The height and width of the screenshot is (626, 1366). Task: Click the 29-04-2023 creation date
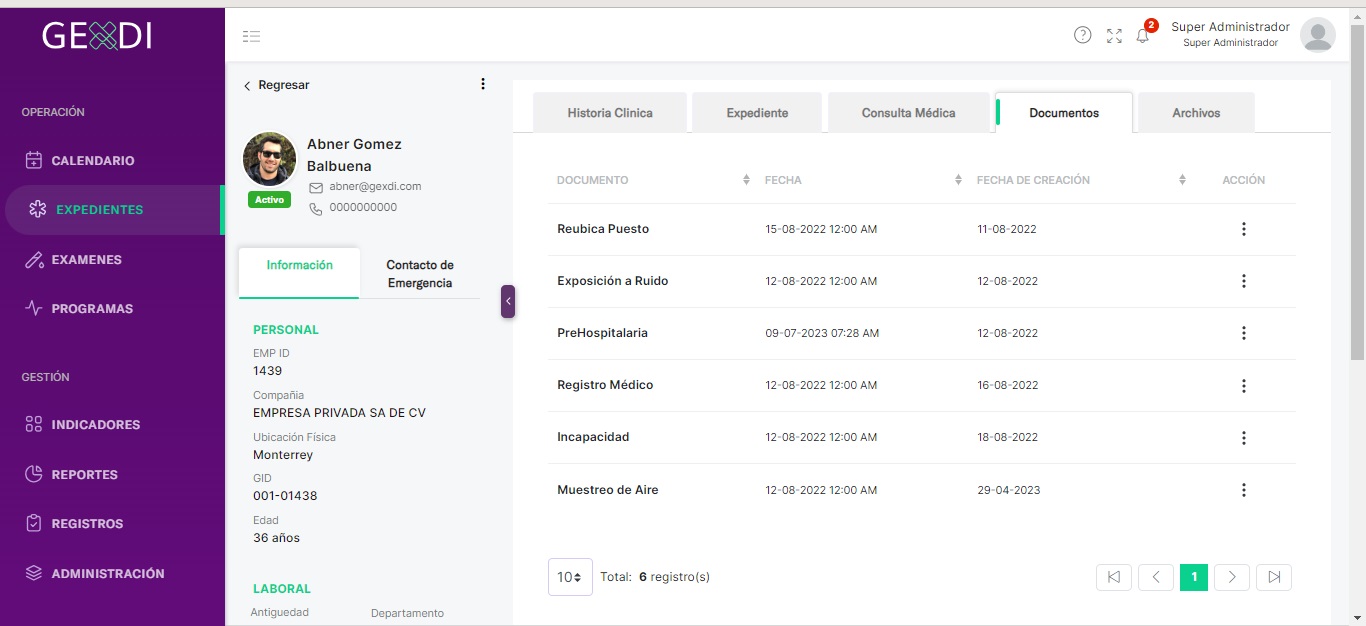click(1009, 490)
